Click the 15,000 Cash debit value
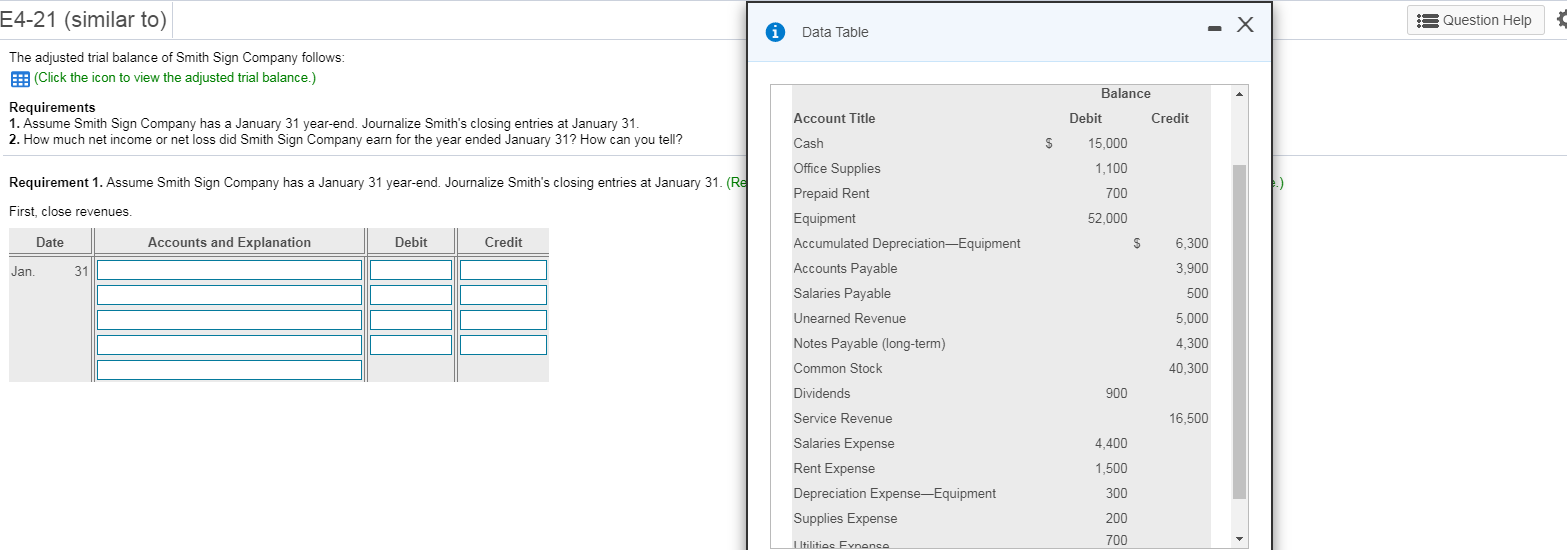 click(x=1108, y=143)
